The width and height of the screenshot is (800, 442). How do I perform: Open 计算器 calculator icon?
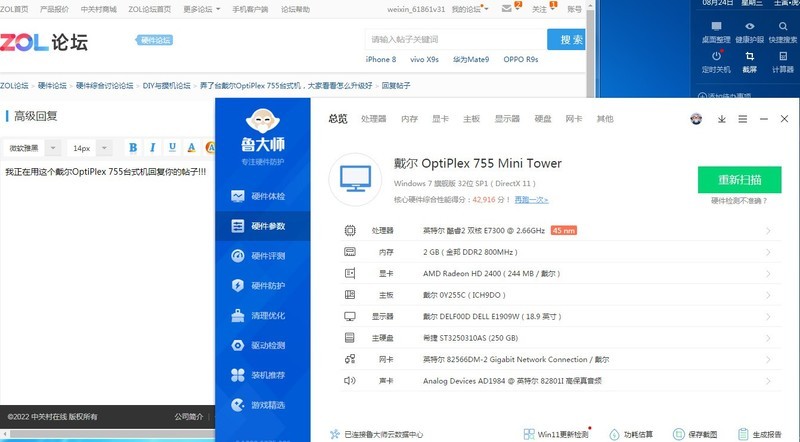(783, 56)
